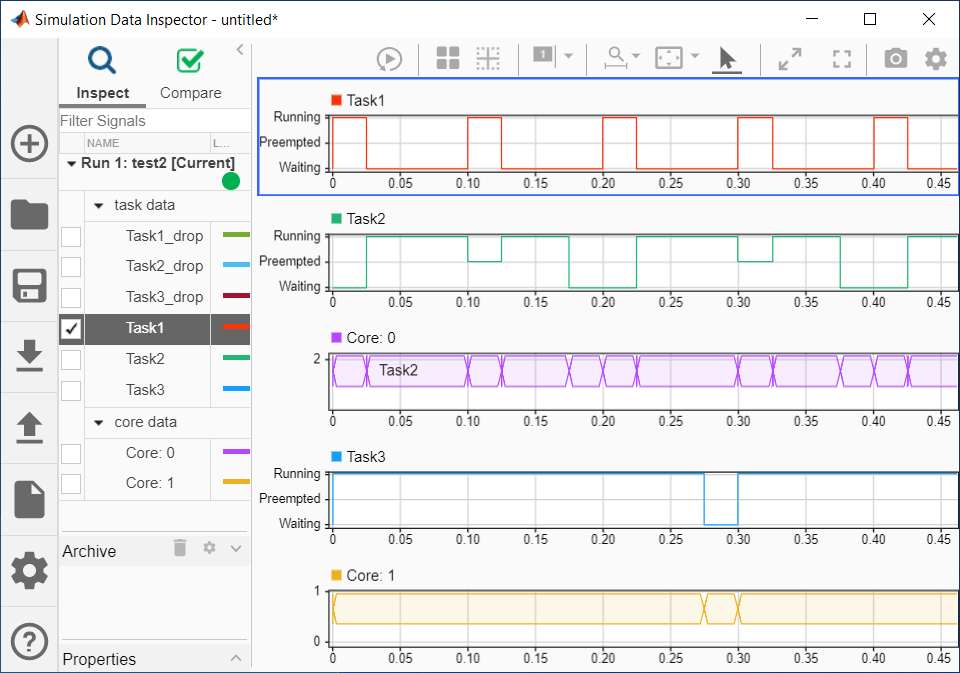
Task: Click the Add (plus) icon in sidebar
Action: 29,144
